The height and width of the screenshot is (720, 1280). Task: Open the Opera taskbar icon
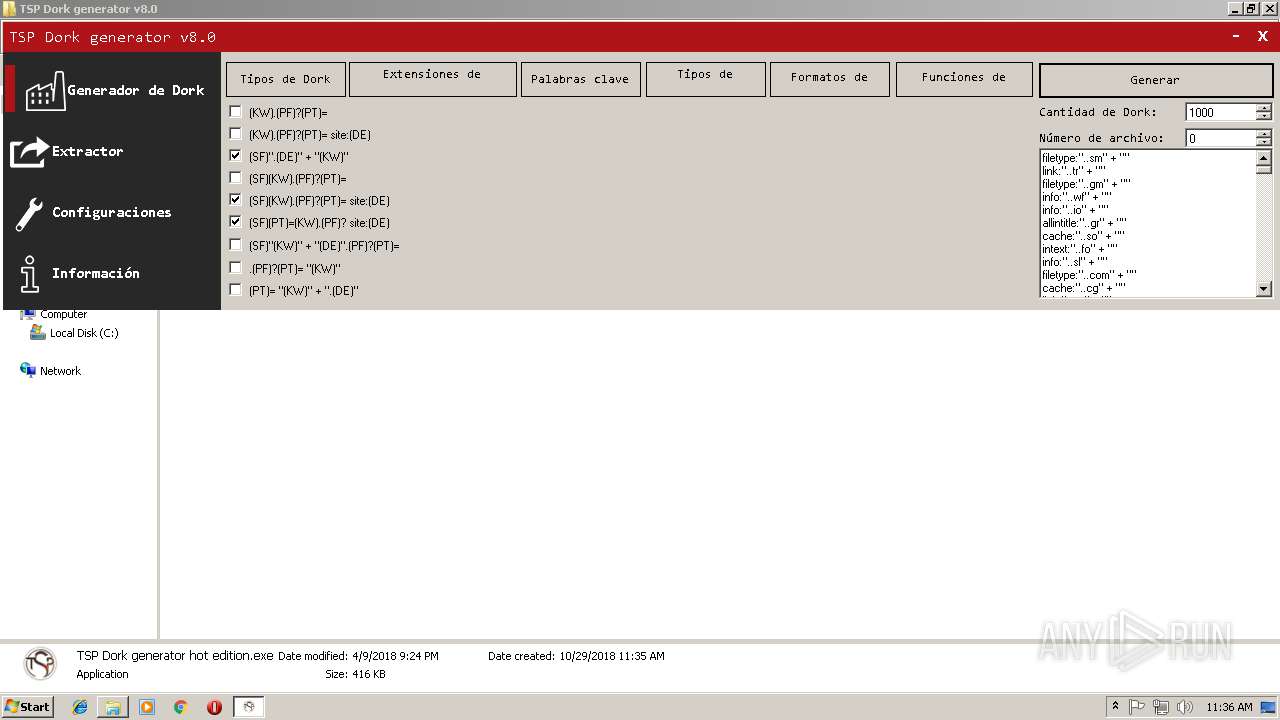tap(214, 707)
